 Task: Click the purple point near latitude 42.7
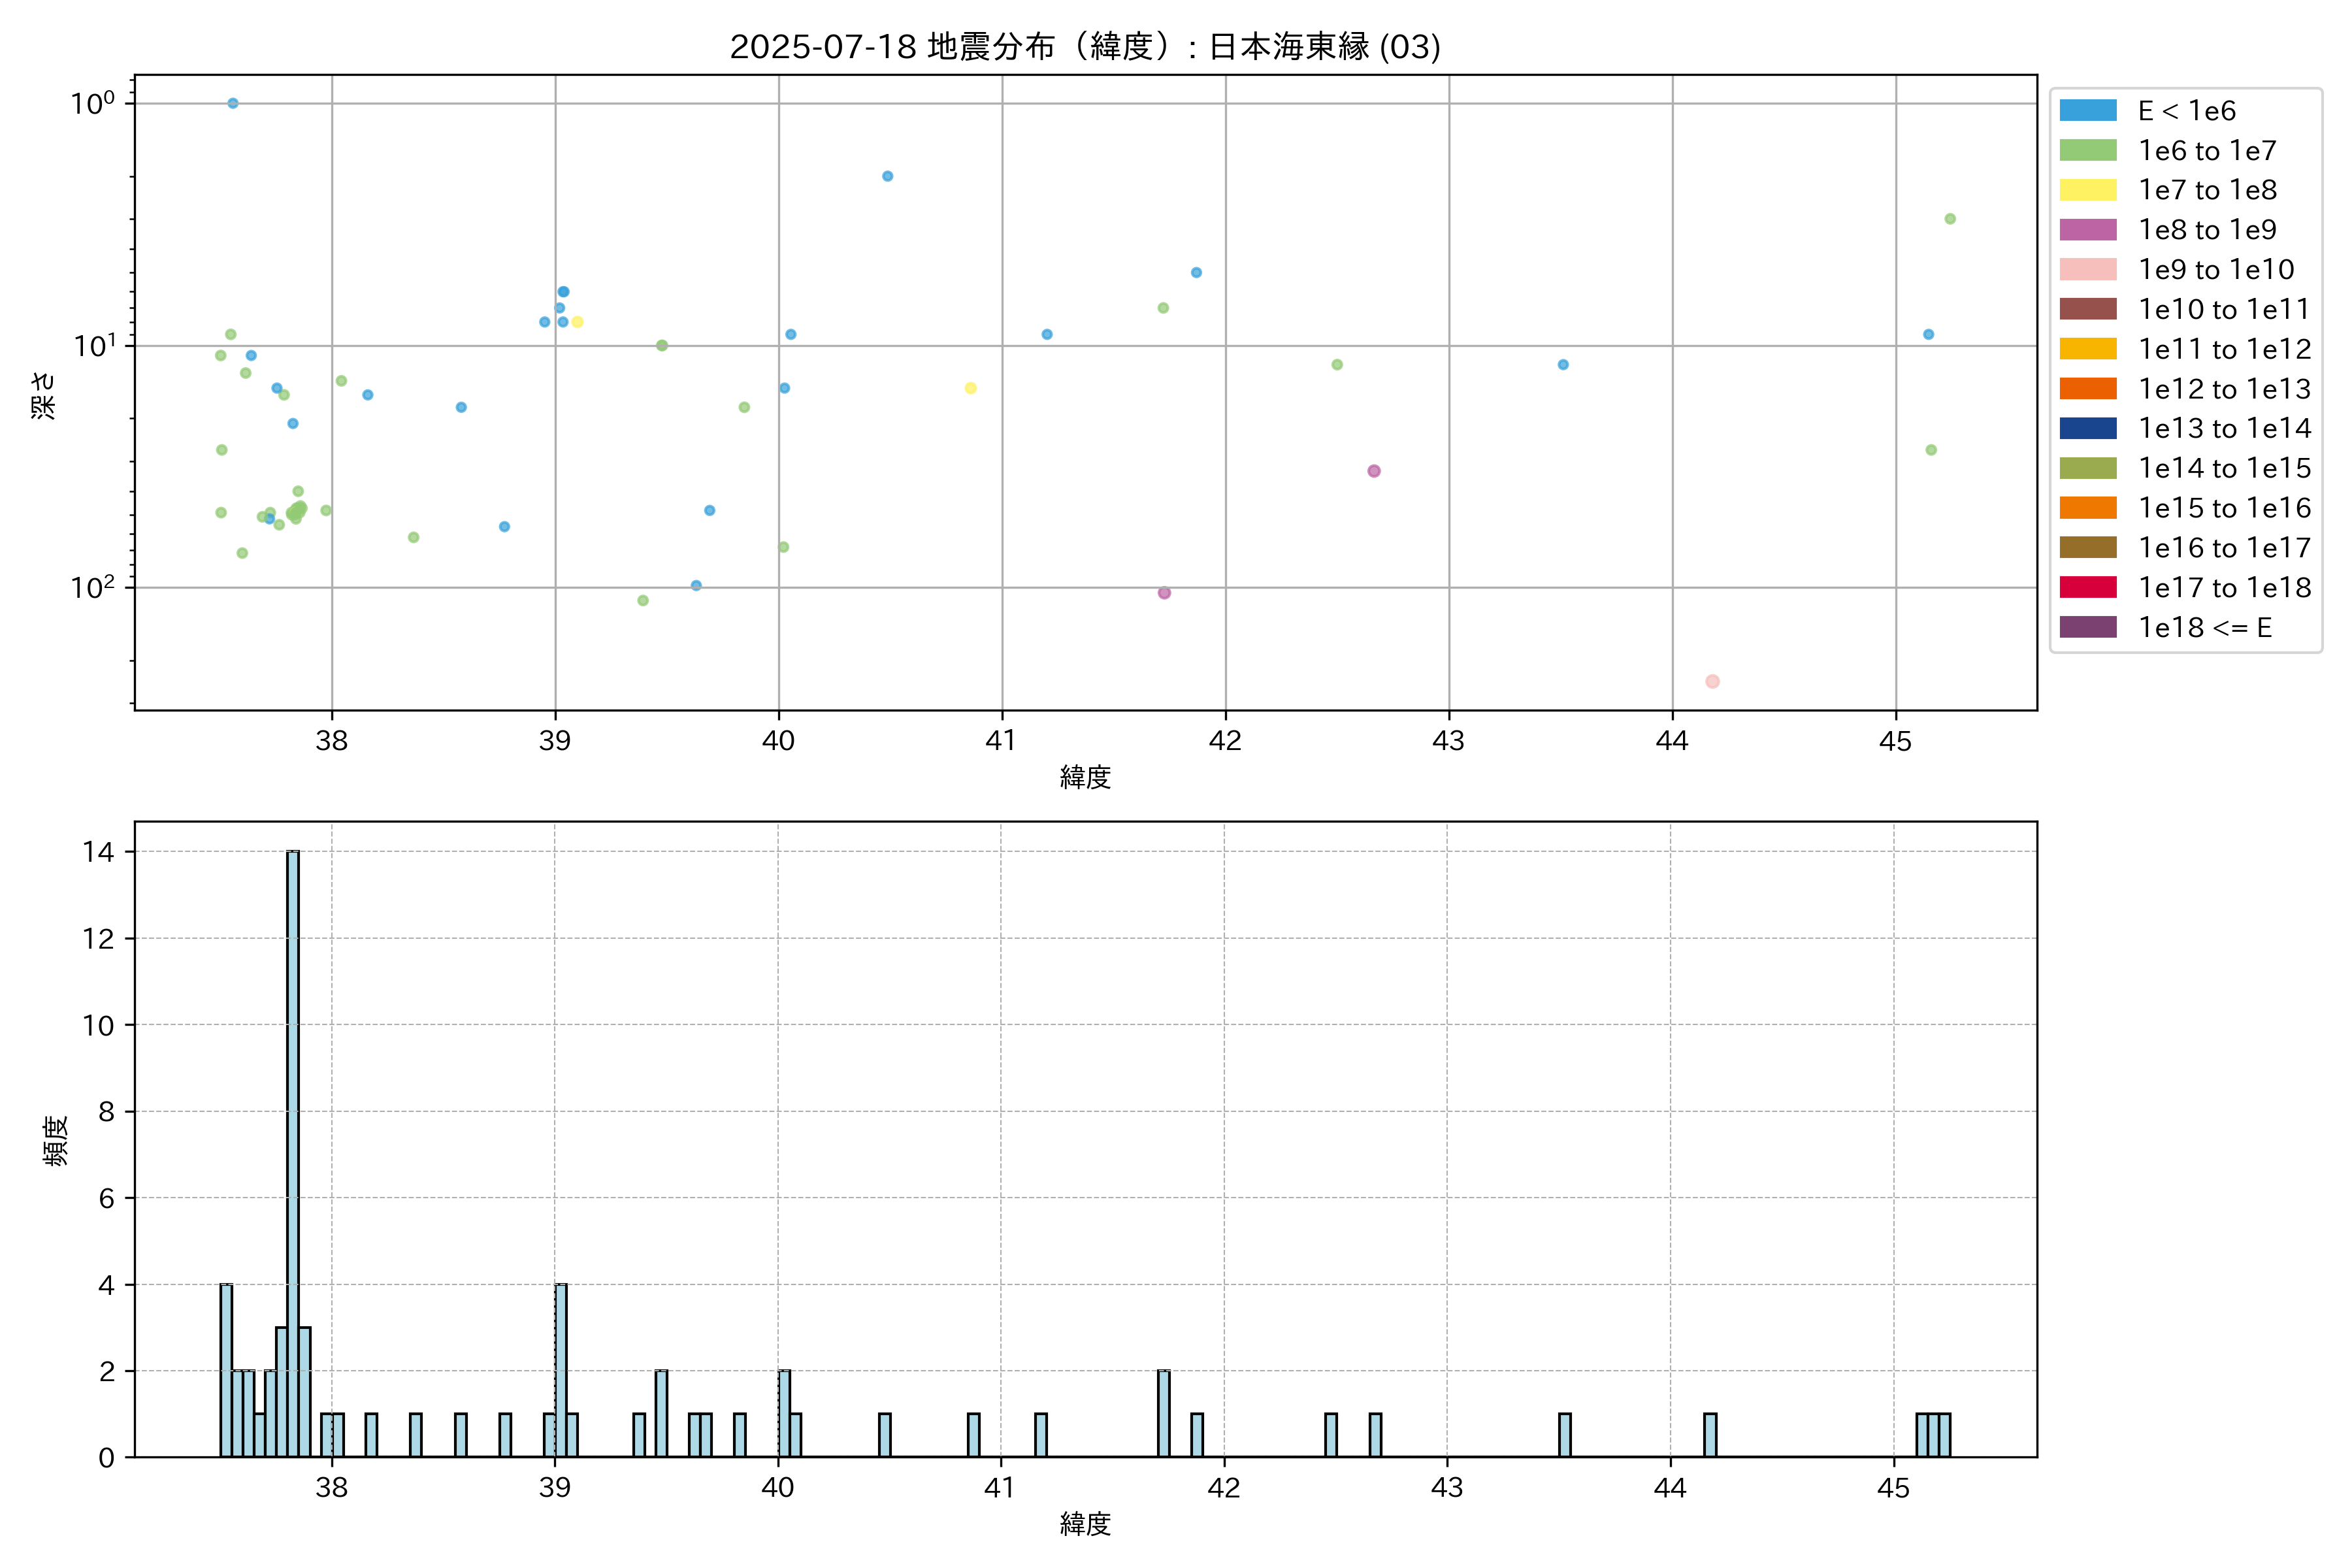tap(1374, 471)
